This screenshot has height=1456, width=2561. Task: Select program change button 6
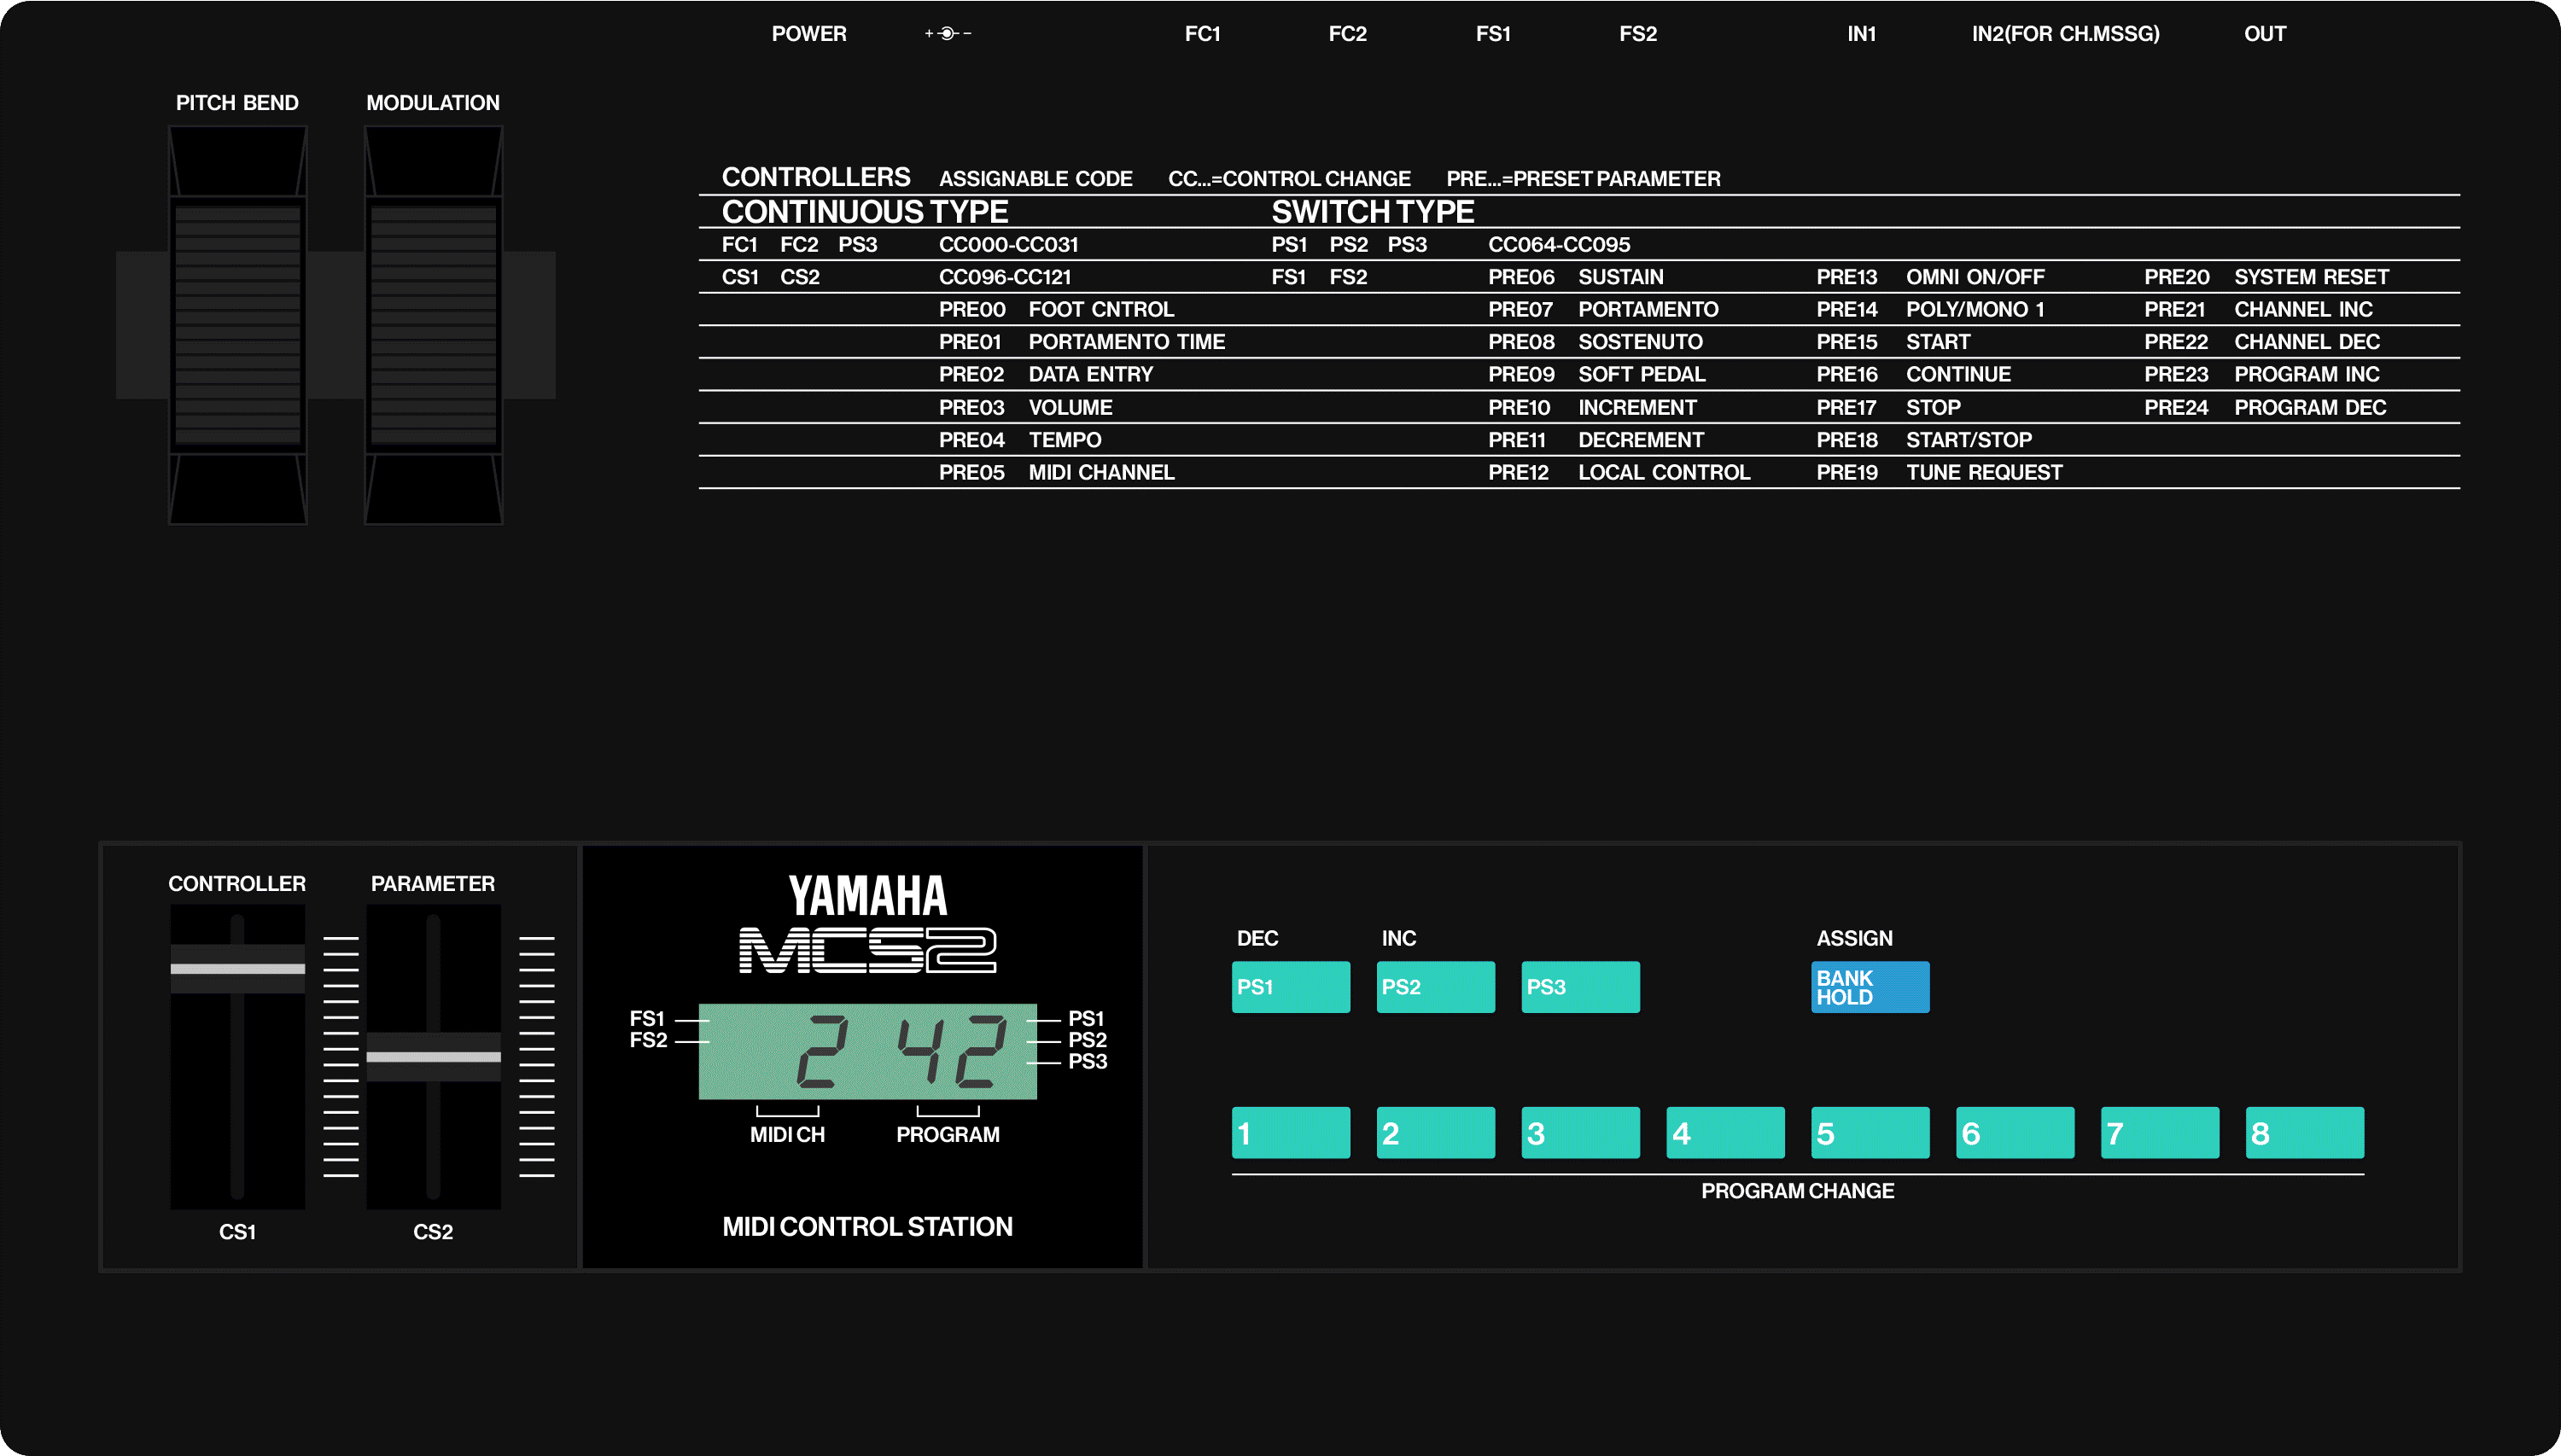click(2015, 1132)
